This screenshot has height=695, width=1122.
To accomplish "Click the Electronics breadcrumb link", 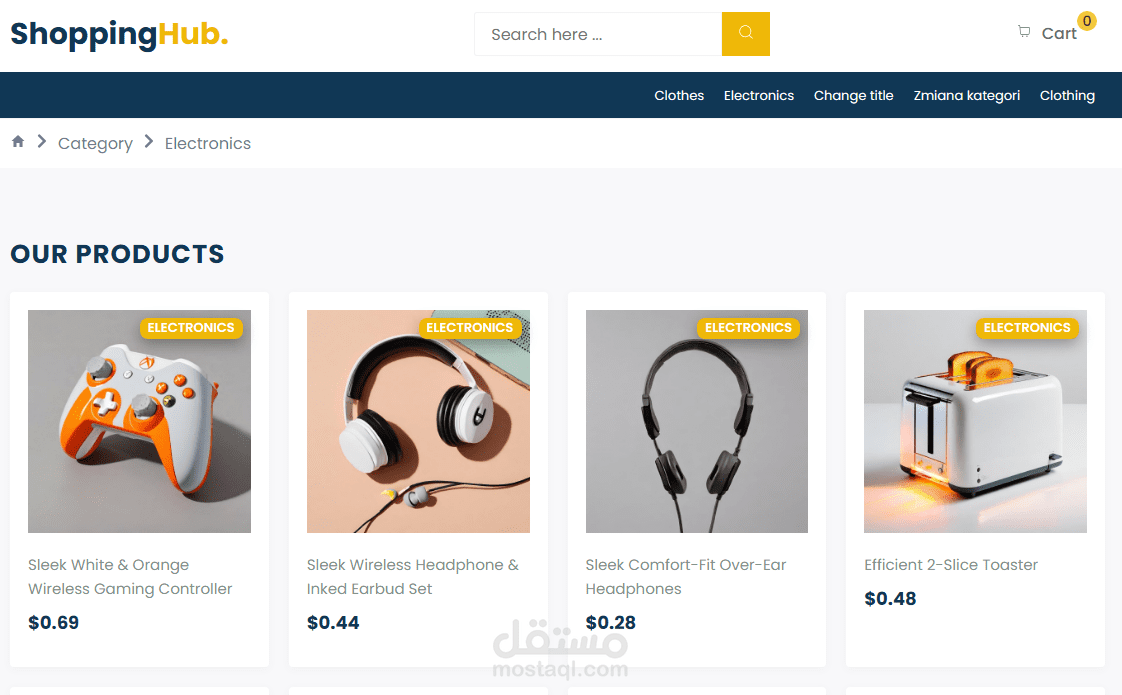I will [x=208, y=143].
